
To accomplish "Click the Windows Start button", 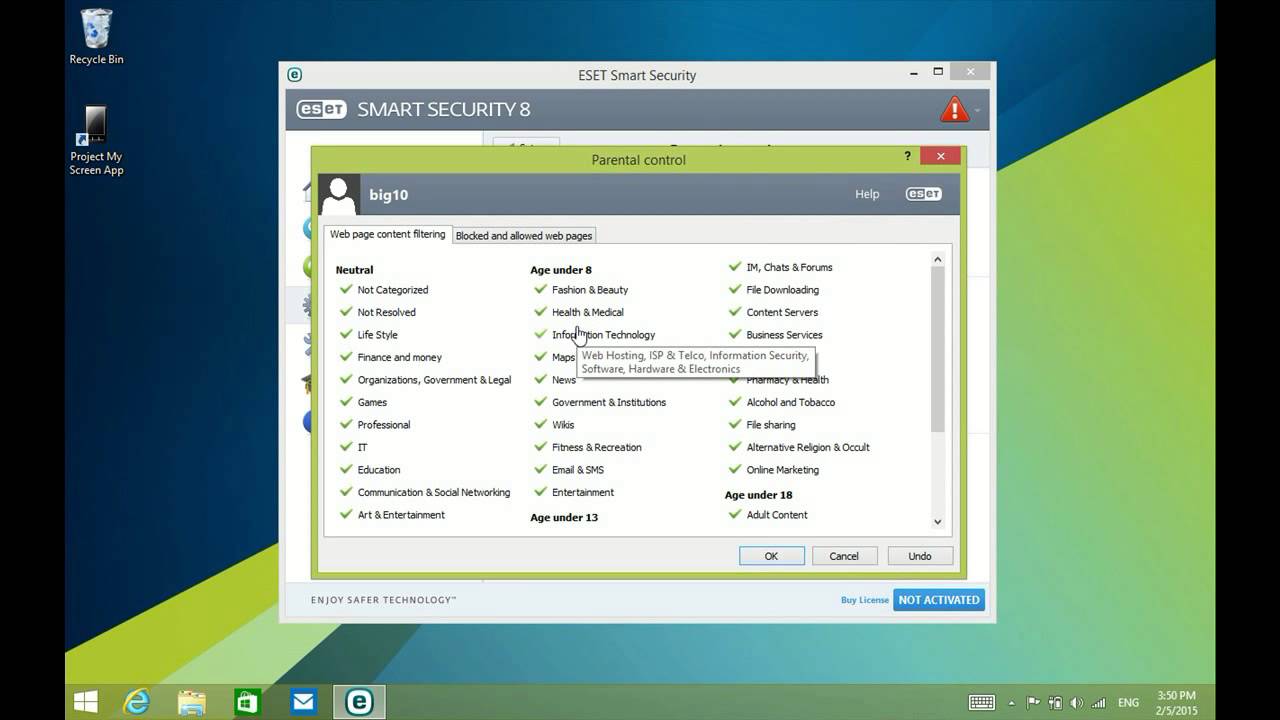I will (x=86, y=702).
